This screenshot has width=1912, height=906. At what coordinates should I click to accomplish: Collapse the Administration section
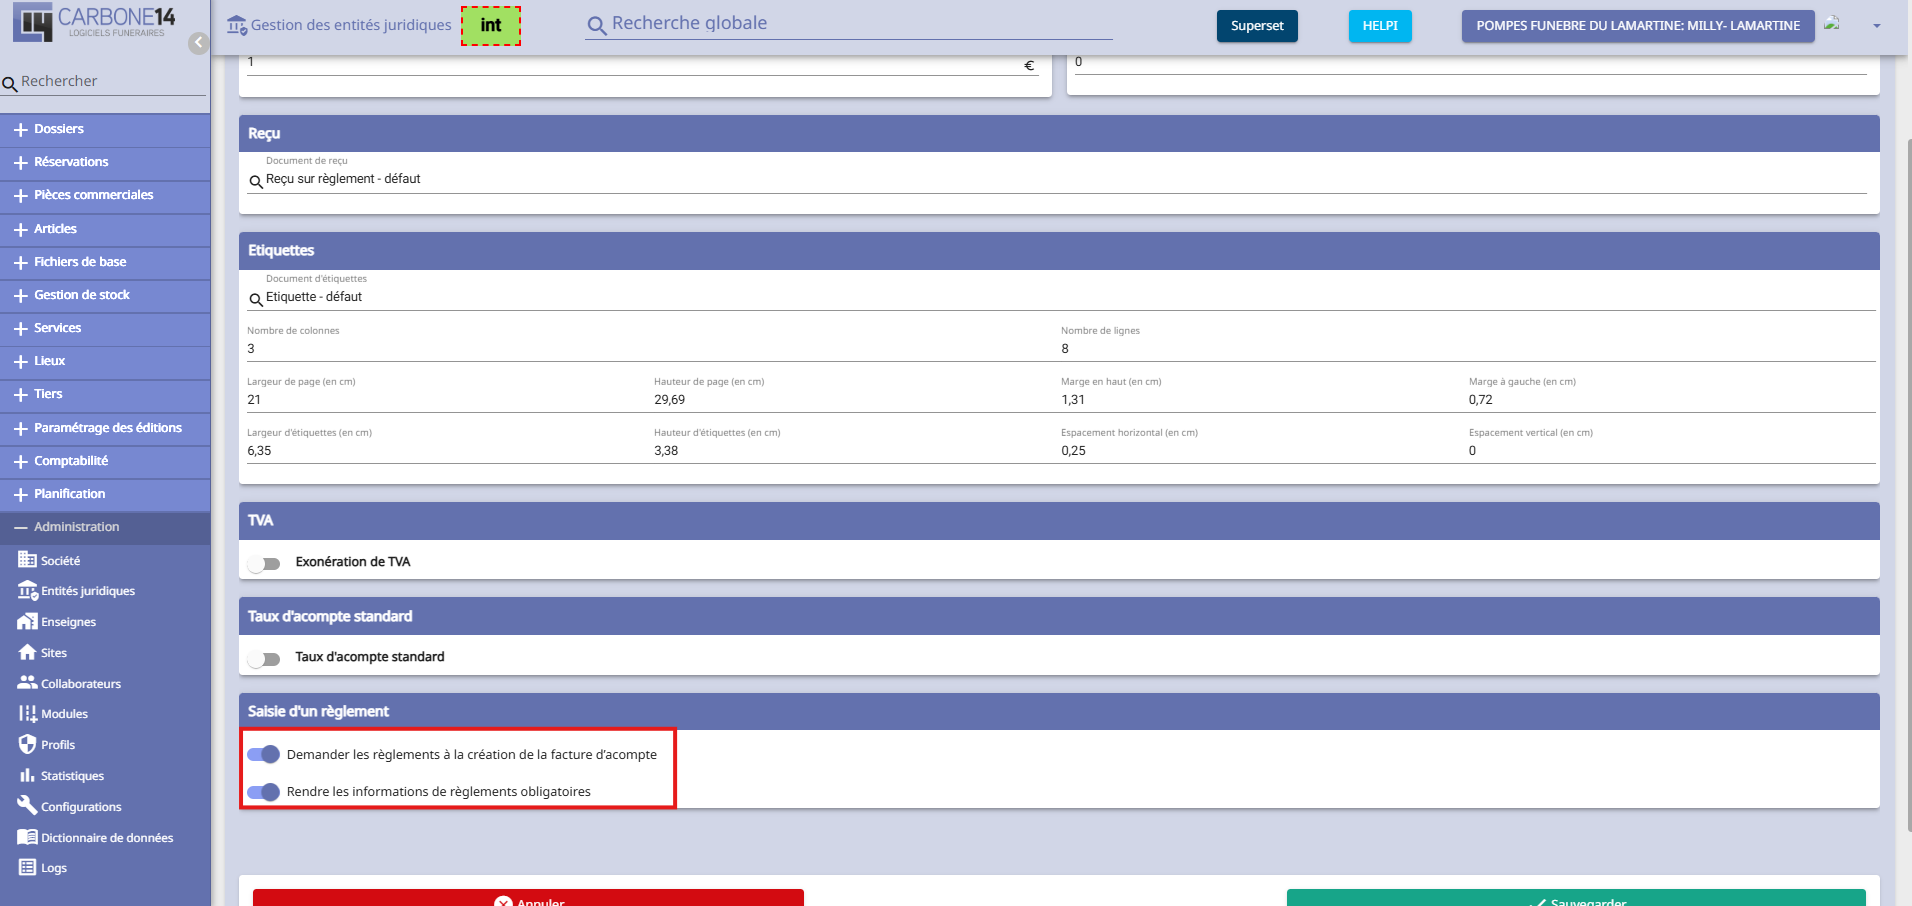(x=76, y=527)
